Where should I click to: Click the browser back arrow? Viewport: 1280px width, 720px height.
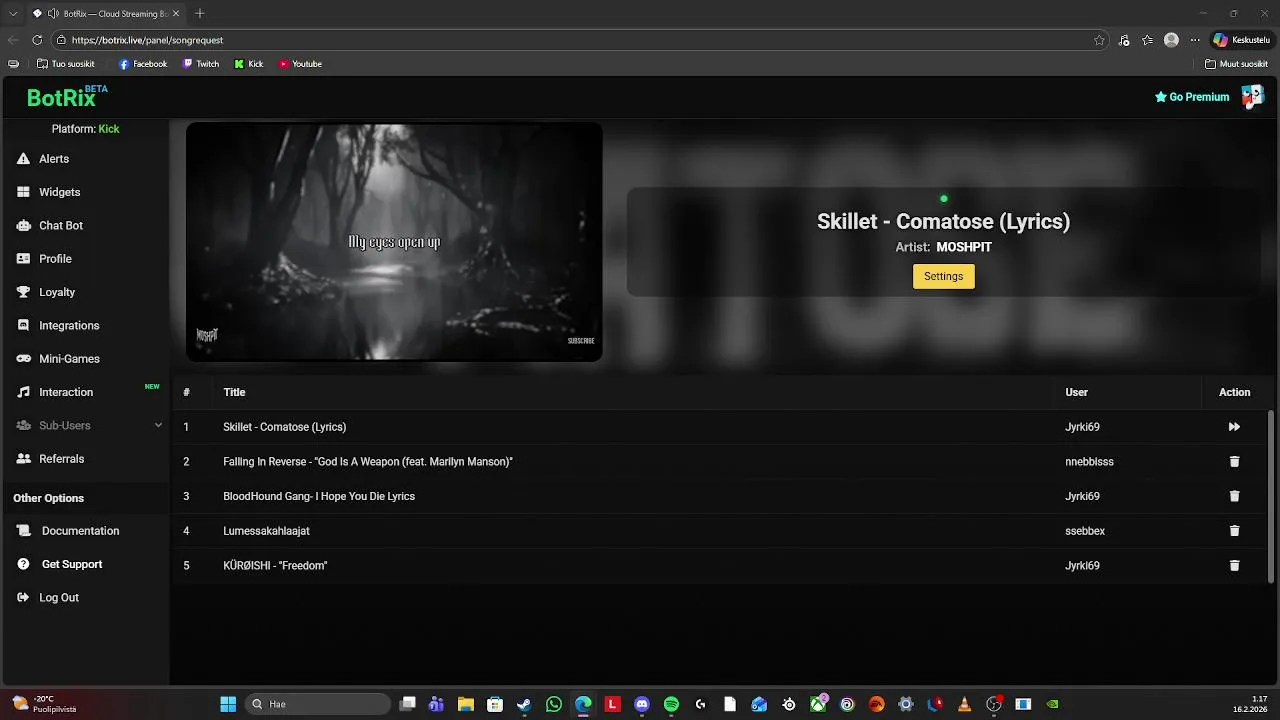(x=13, y=40)
